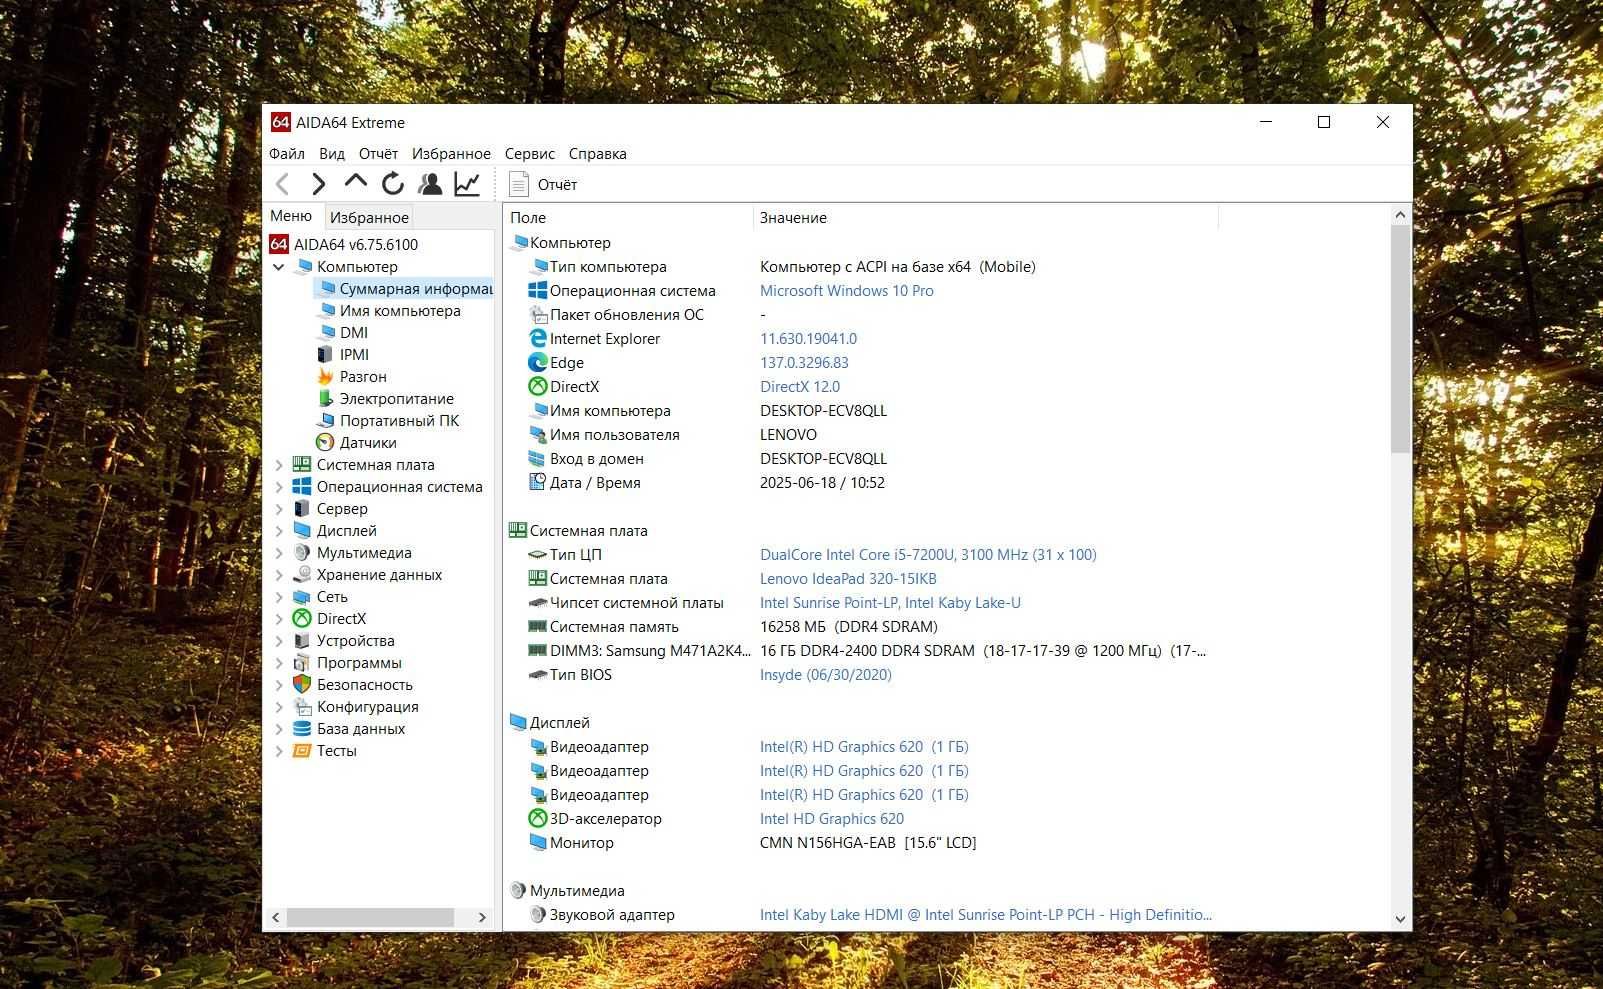Screen dimensions: 1603x989
Task: Expand the Системная плата tree node
Action: (279, 465)
